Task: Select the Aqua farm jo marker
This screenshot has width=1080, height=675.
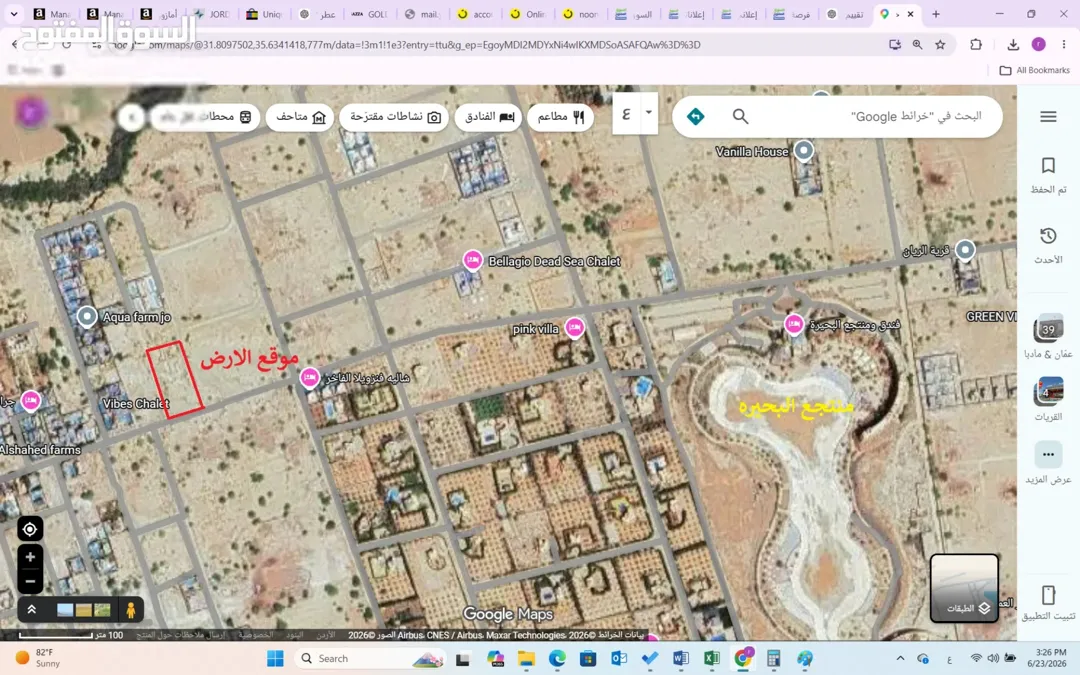Action: pos(87,316)
